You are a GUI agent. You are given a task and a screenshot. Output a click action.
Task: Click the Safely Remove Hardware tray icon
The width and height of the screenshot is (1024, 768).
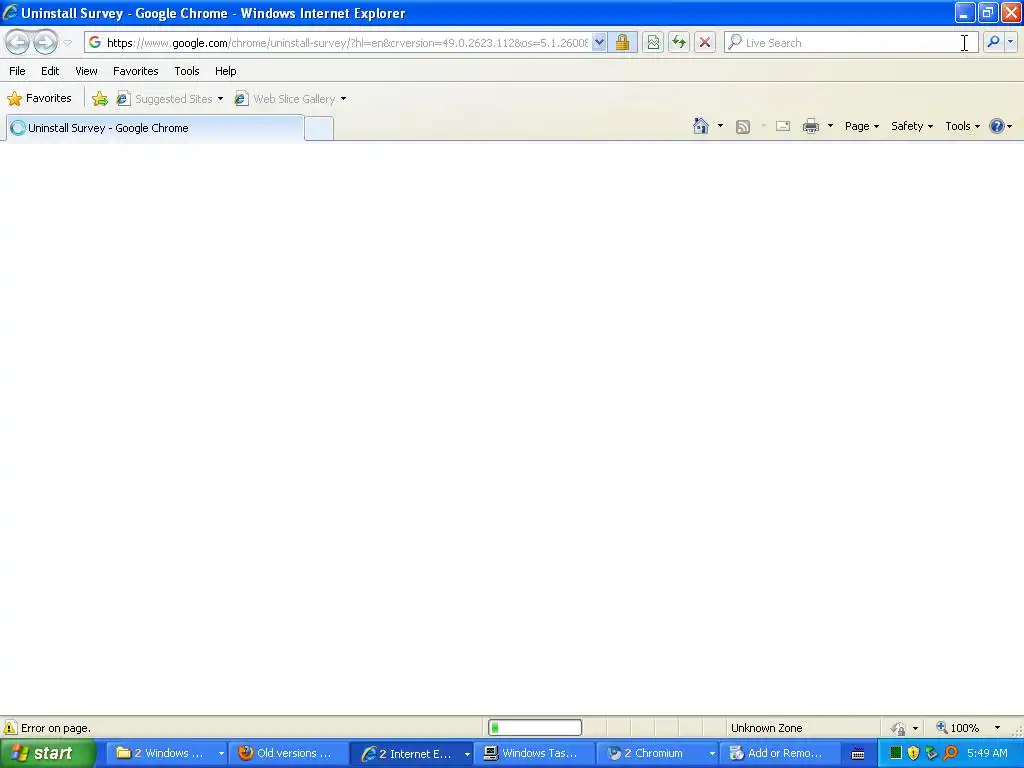coord(932,754)
